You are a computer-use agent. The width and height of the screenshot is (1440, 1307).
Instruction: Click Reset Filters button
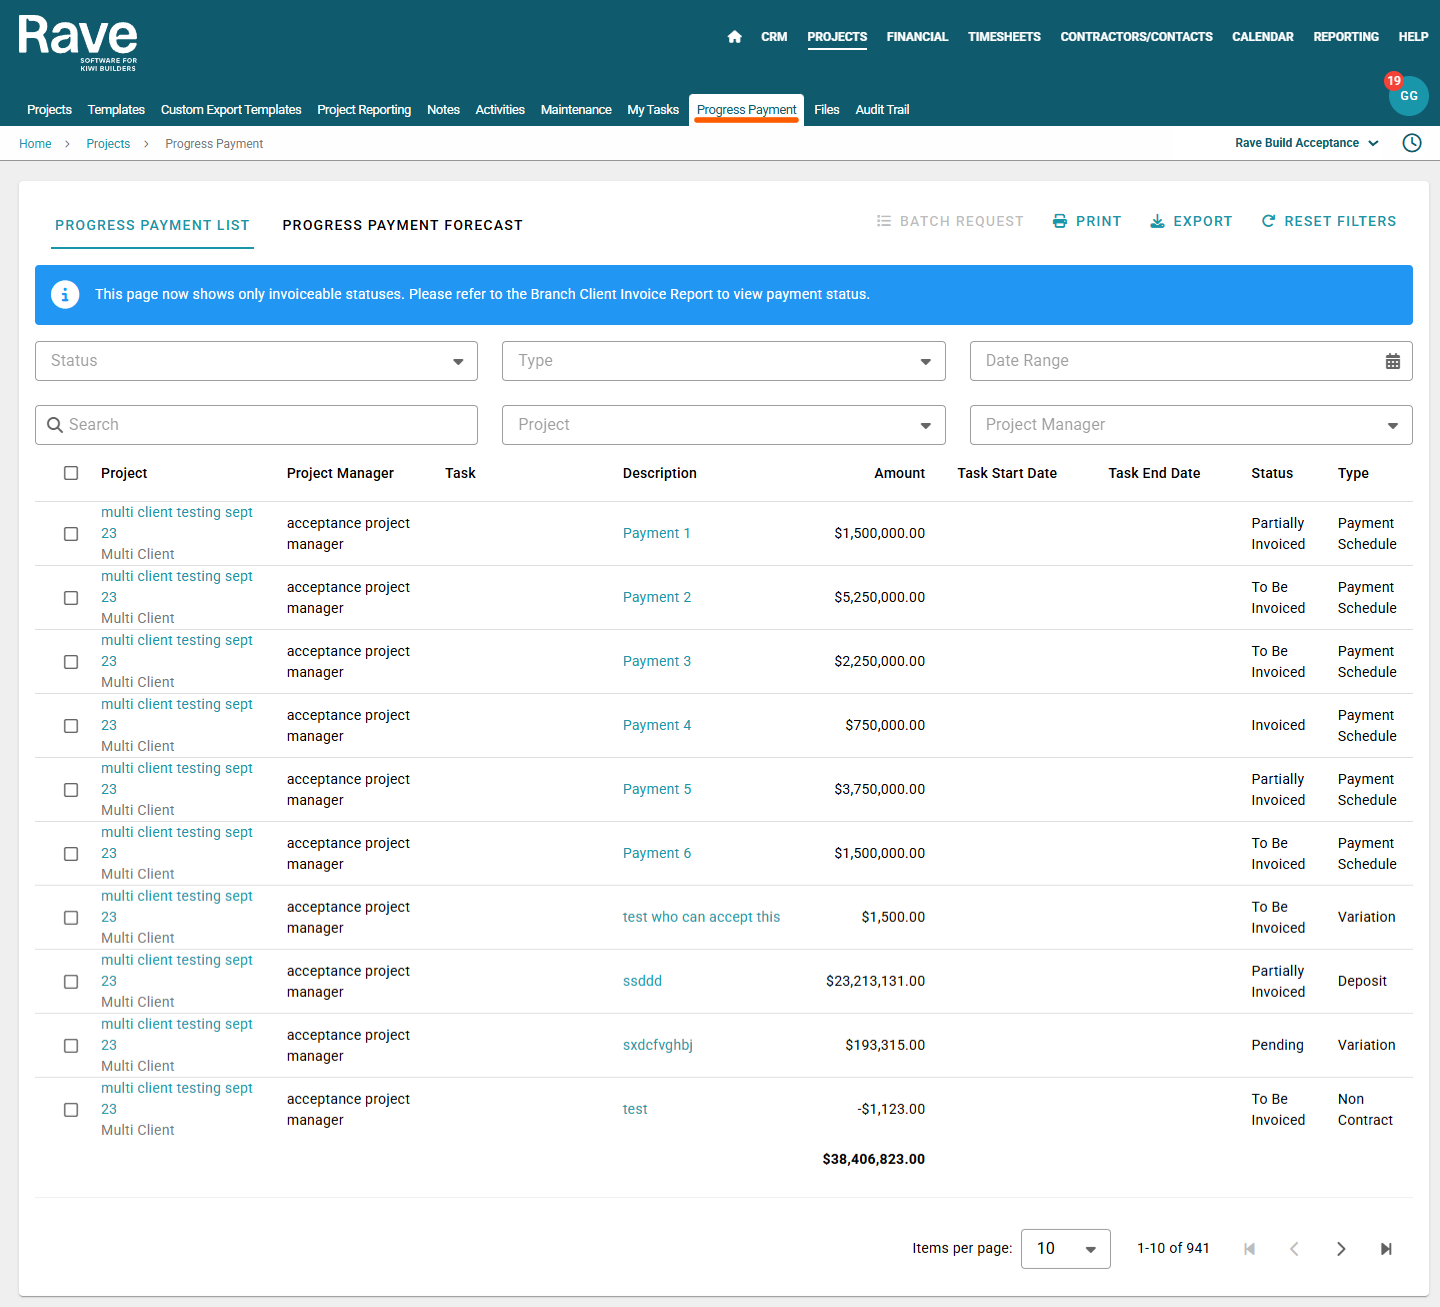(1328, 221)
